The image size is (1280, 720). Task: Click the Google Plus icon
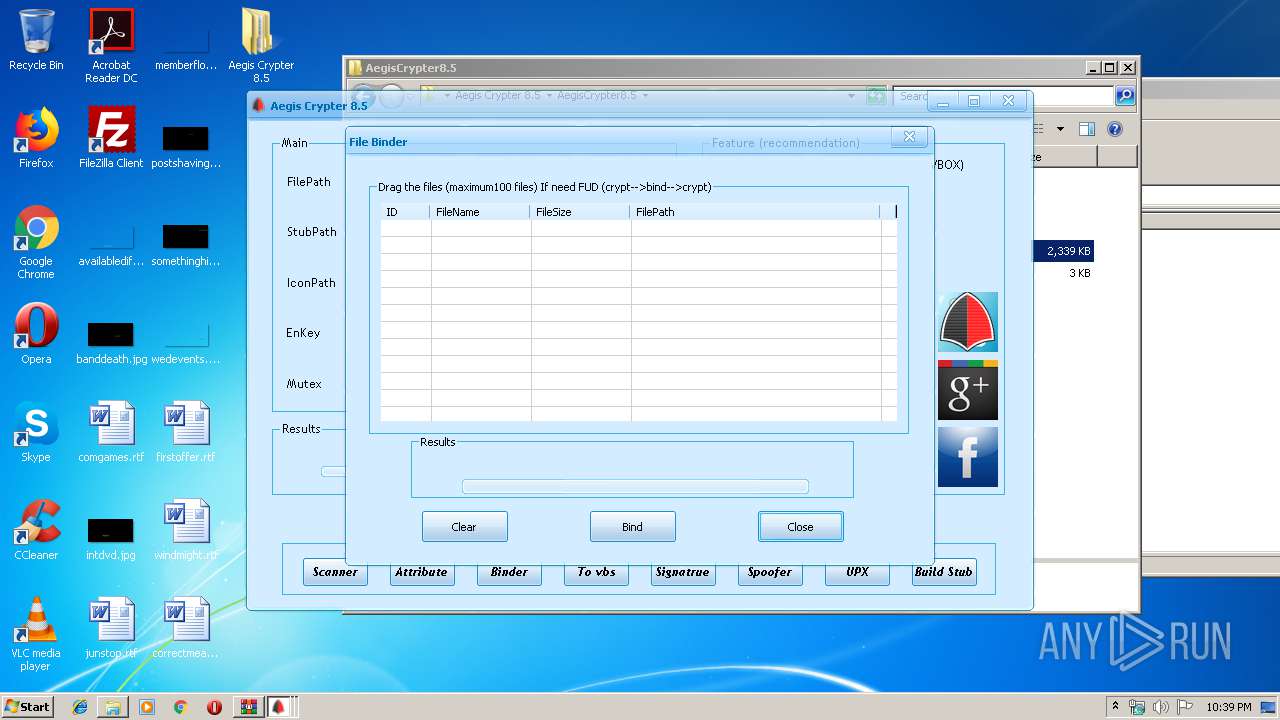pyautogui.click(x=968, y=390)
